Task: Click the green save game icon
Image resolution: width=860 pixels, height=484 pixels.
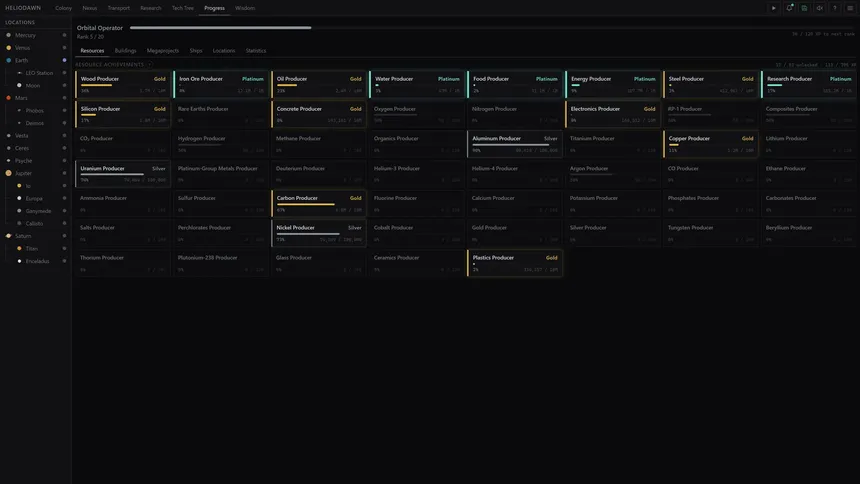Action: click(x=804, y=8)
